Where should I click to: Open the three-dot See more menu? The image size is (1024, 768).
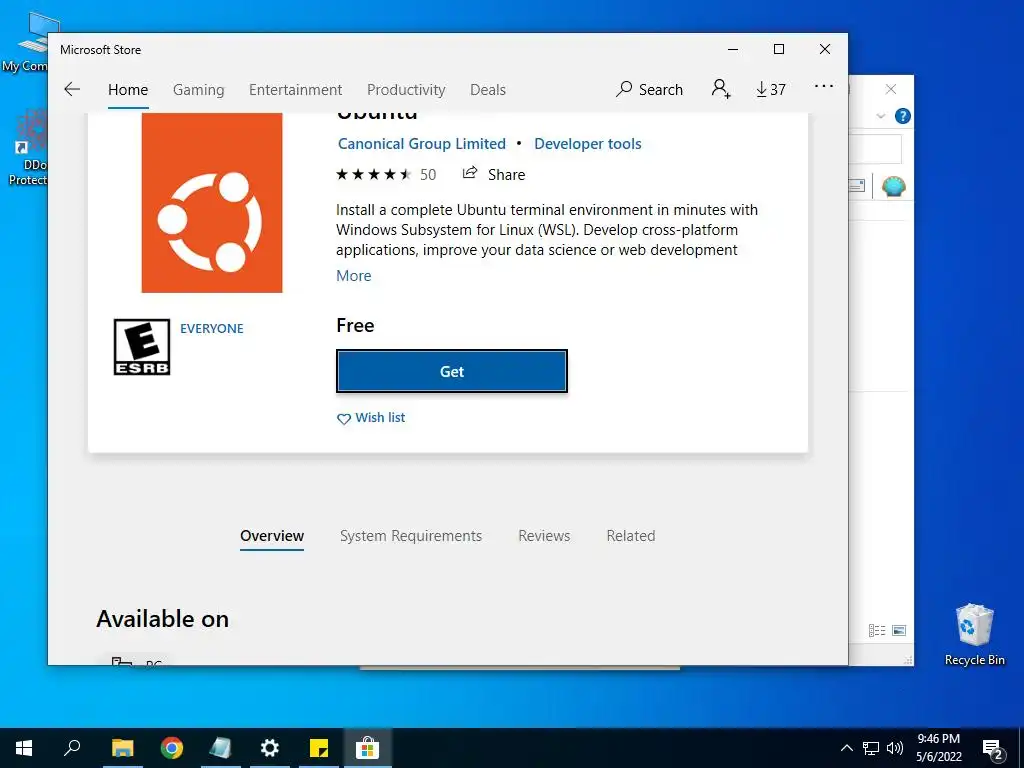click(x=824, y=86)
